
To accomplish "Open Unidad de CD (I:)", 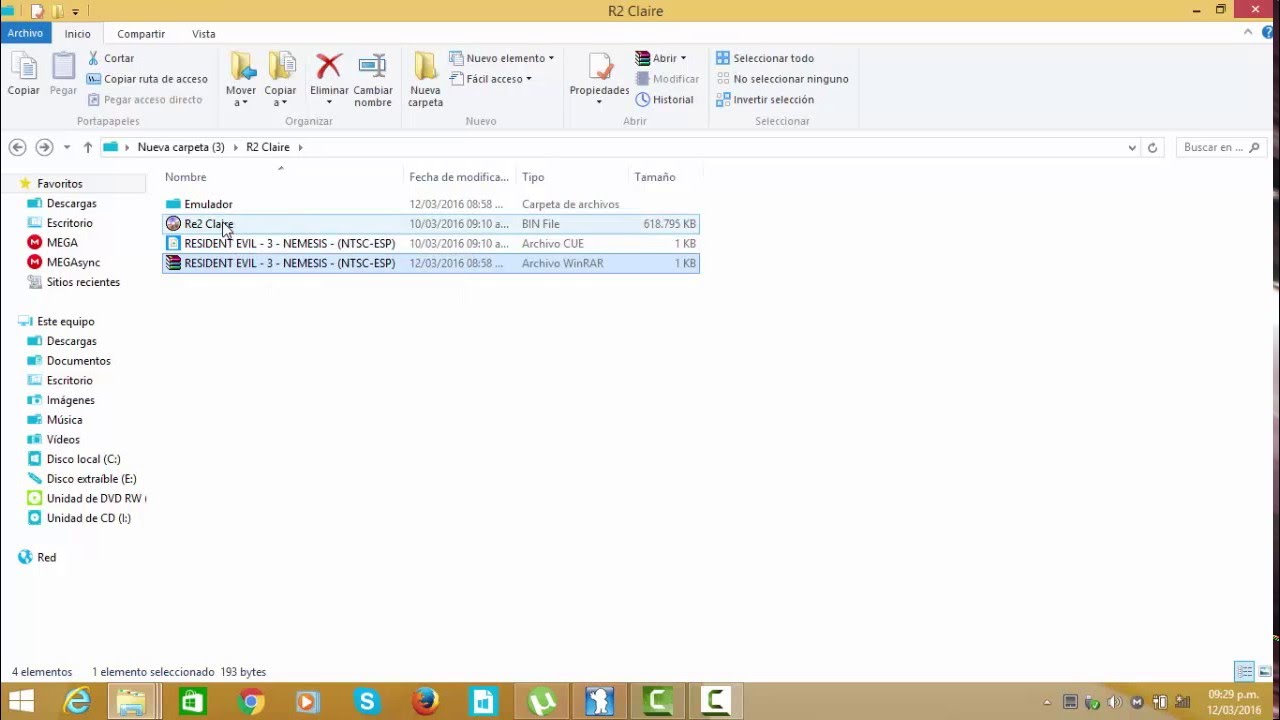I will [x=88, y=518].
